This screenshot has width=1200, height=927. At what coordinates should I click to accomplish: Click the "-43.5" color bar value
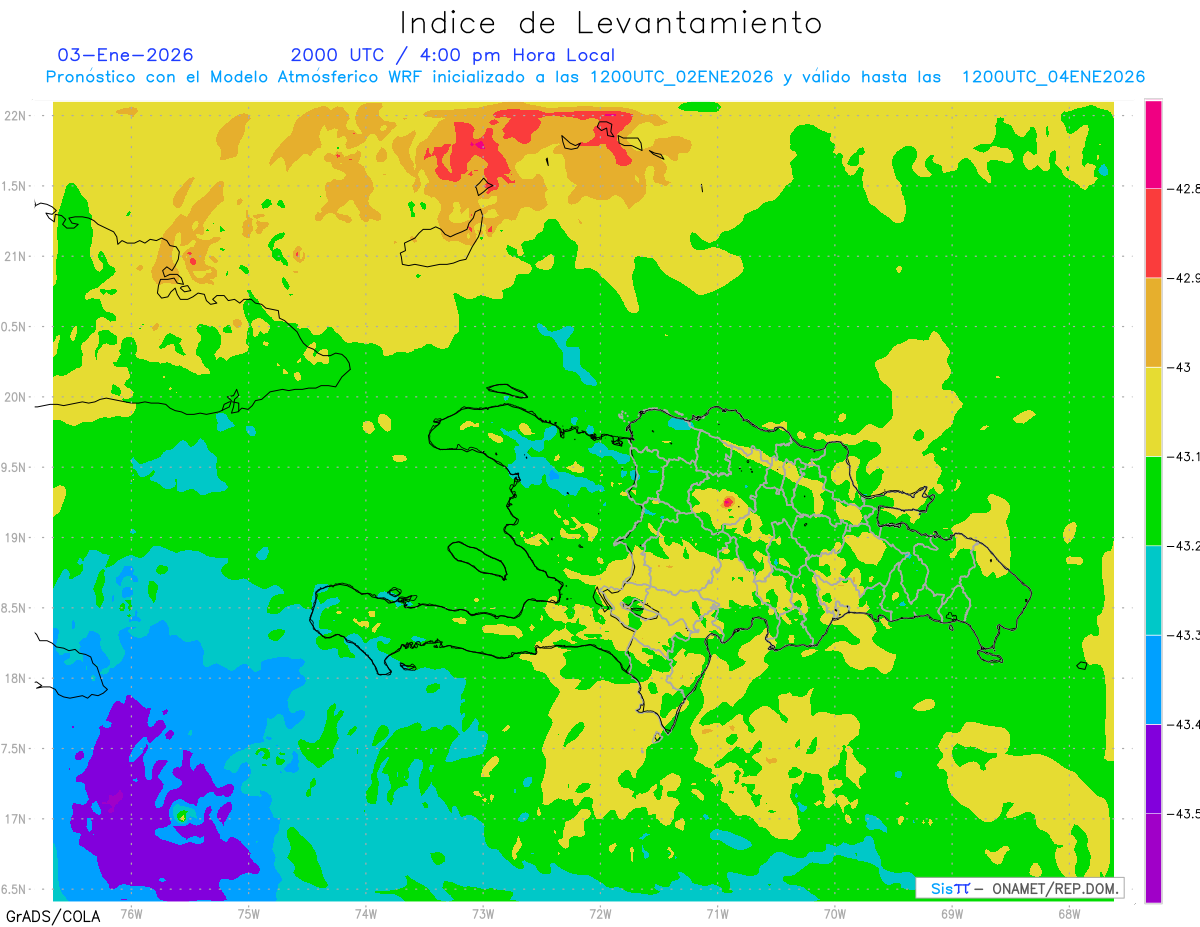tap(1184, 813)
